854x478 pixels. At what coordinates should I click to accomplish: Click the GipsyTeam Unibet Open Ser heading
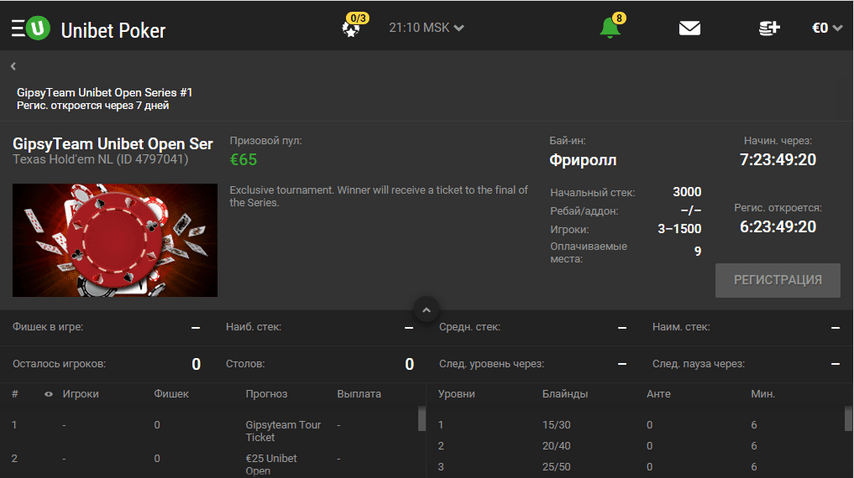click(113, 144)
